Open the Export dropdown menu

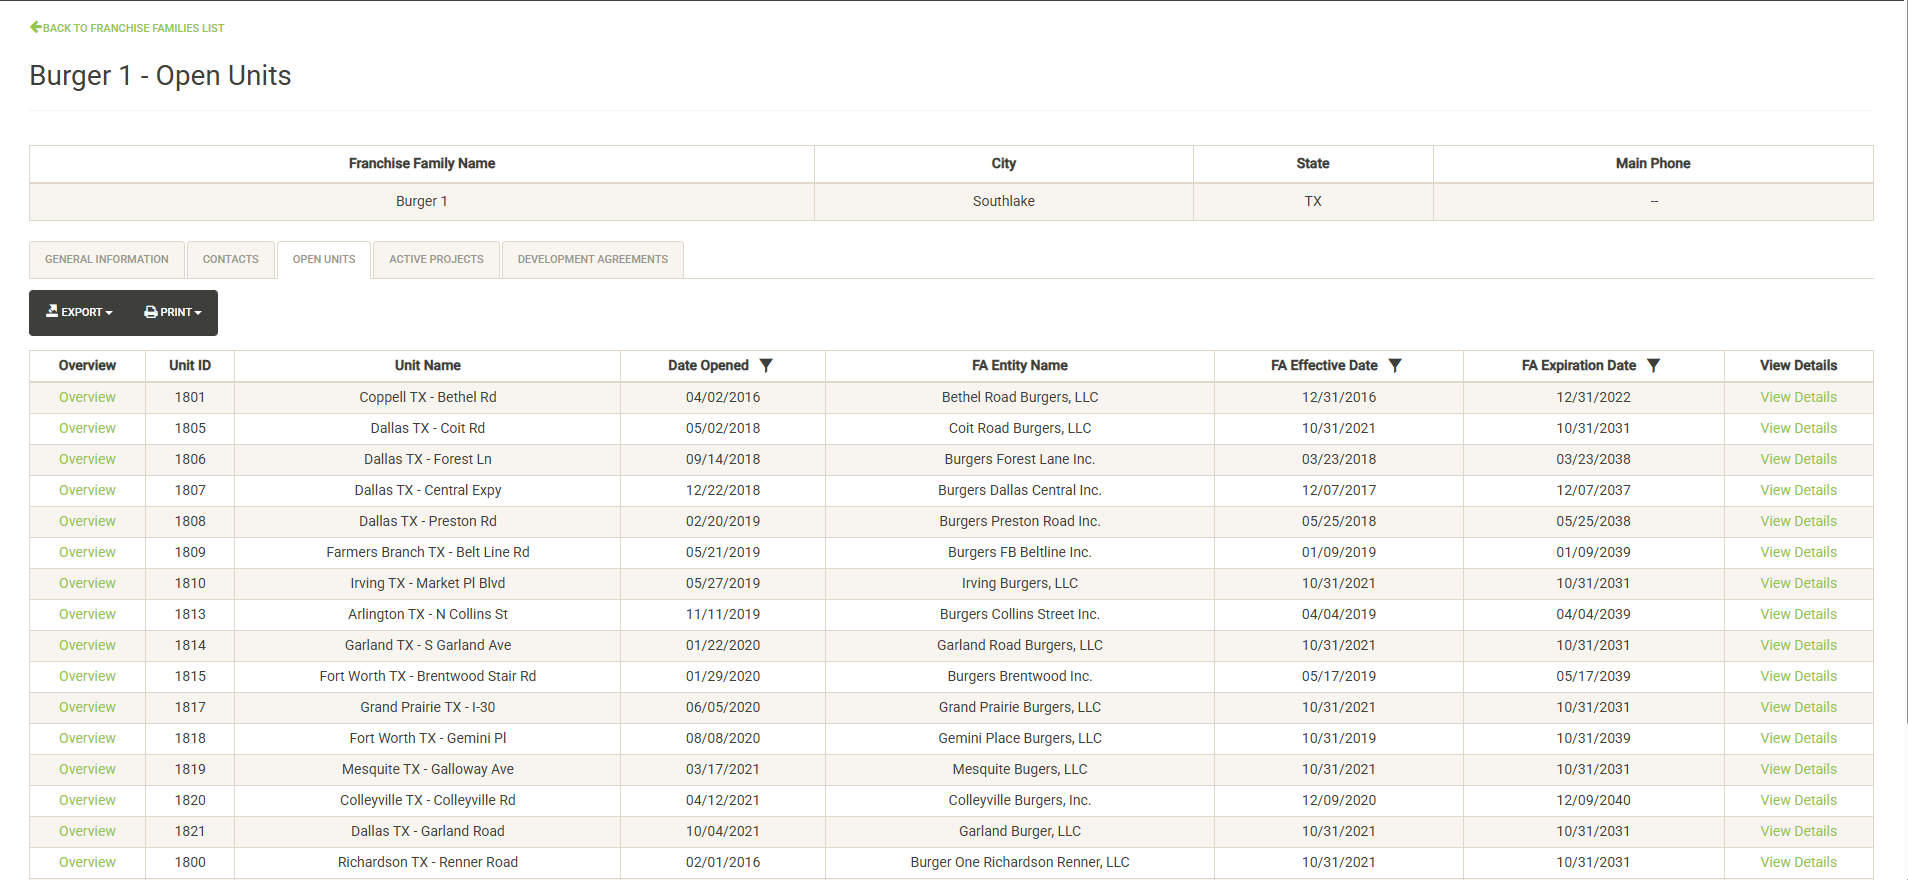80,313
